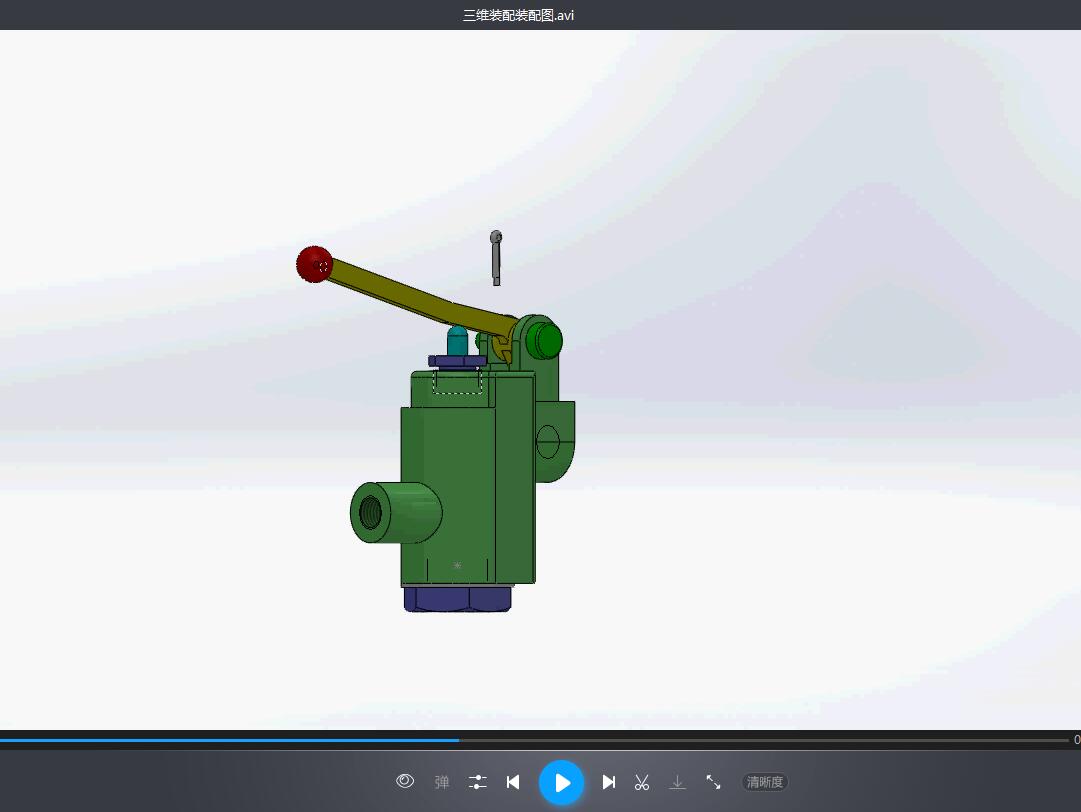Toggle the eye viewing mode icon
The image size is (1081, 812).
coord(405,781)
